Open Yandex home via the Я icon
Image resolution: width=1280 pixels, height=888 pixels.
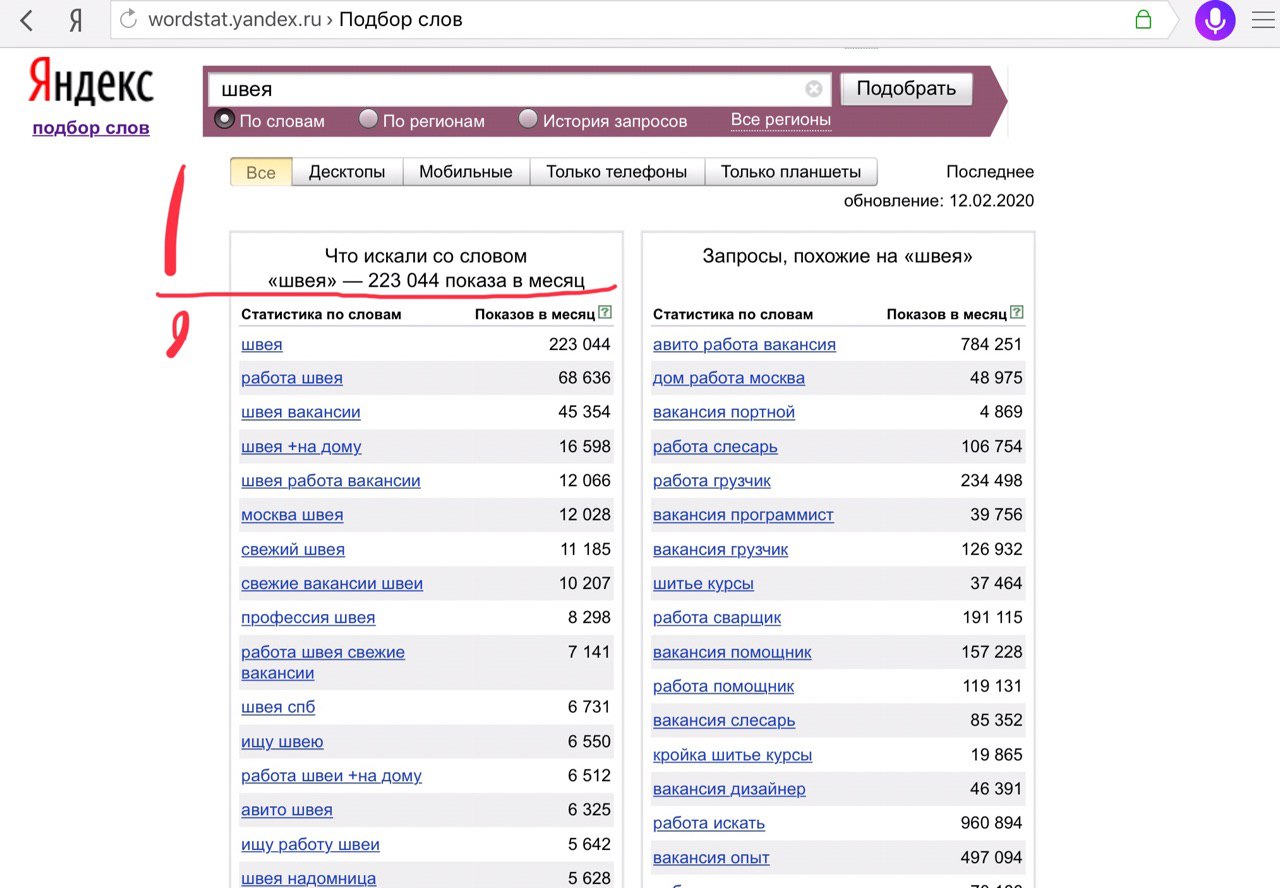coord(76,20)
